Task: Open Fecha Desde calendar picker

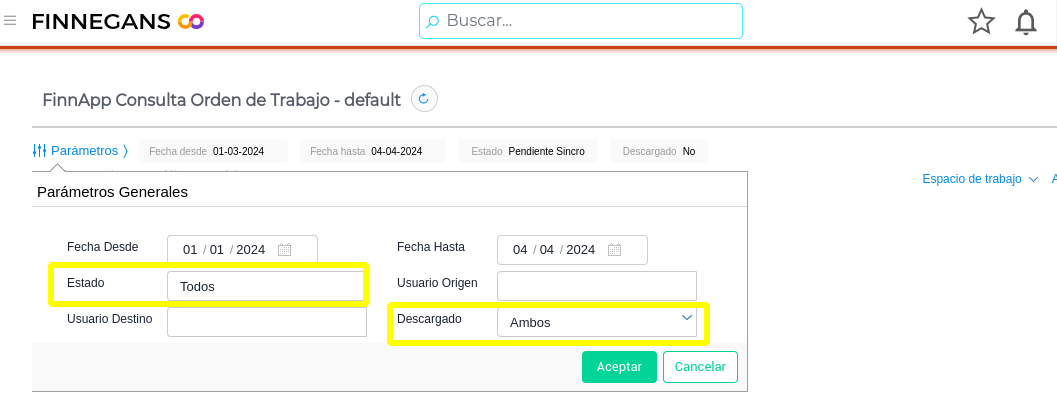Action: coord(284,250)
